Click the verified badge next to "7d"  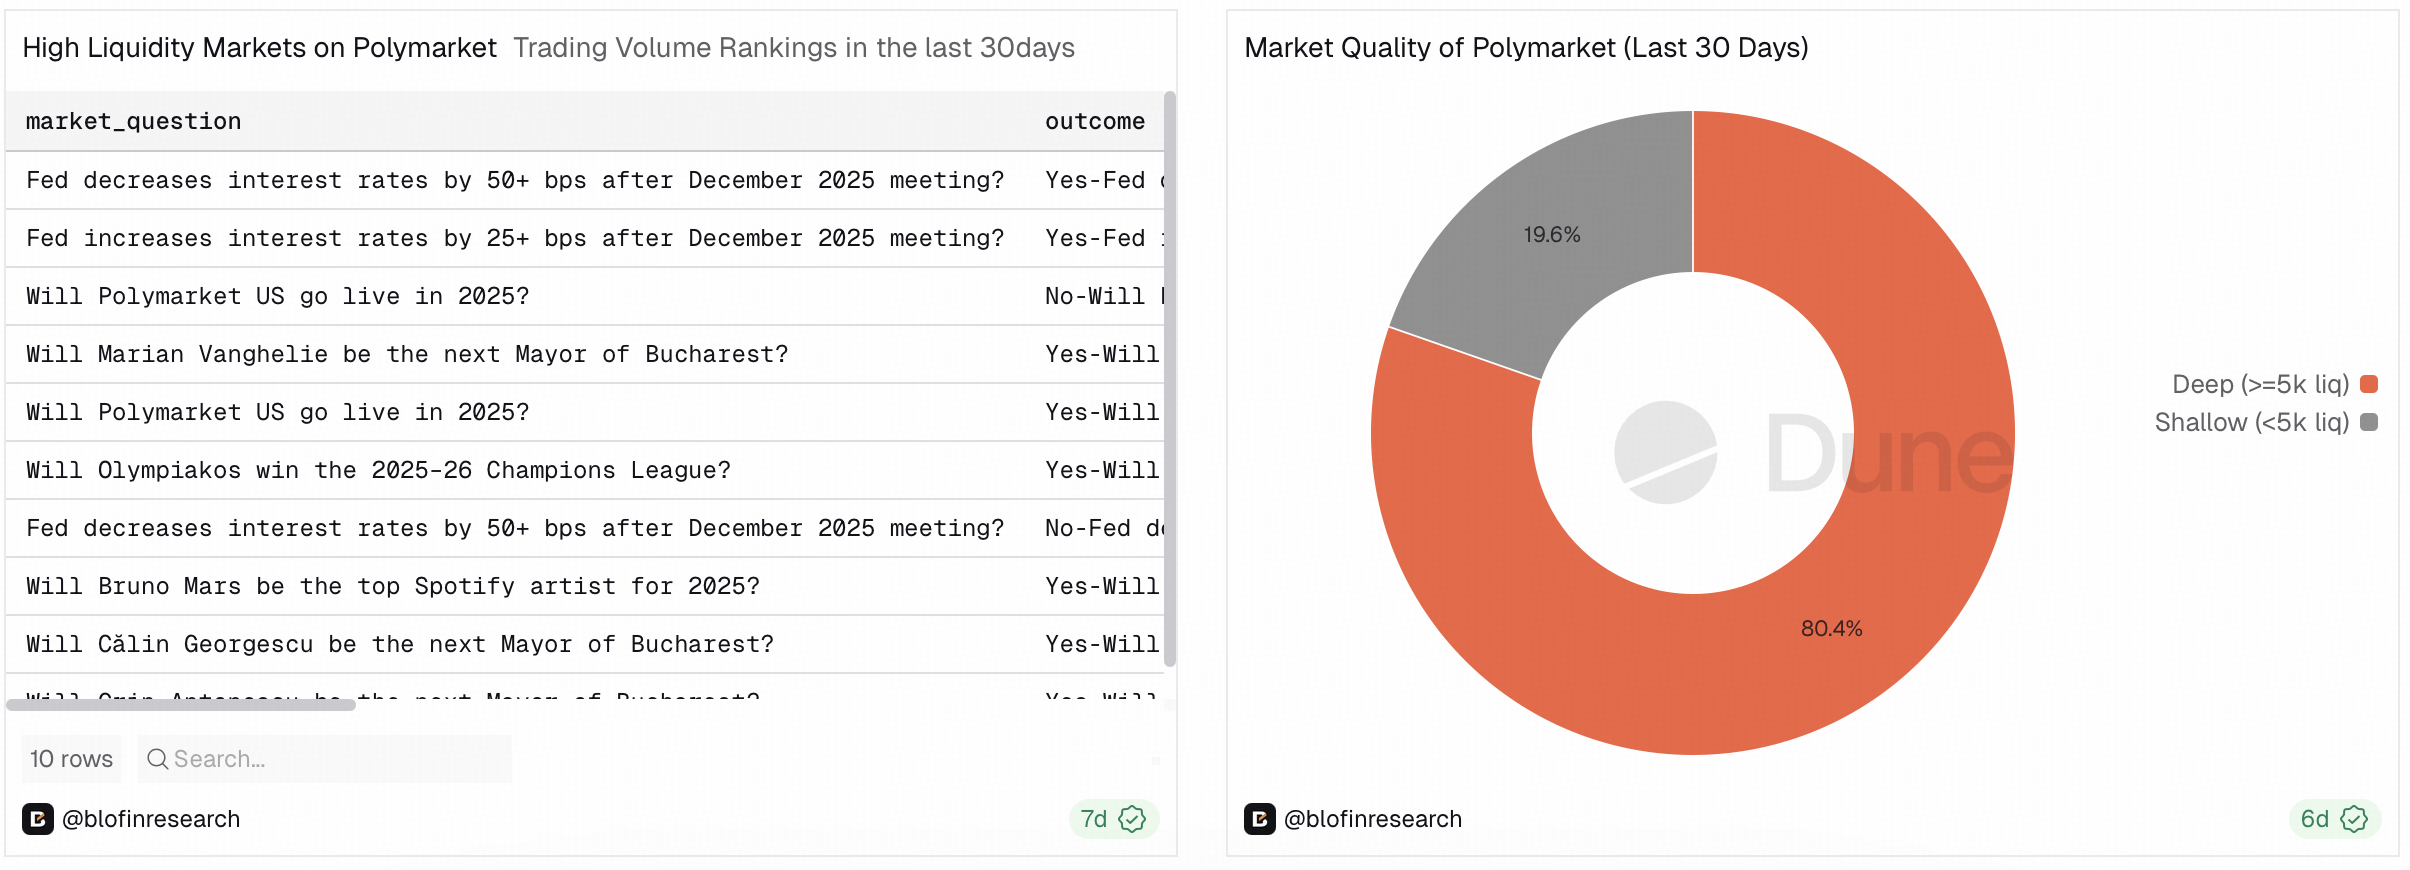(x=1132, y=819)
